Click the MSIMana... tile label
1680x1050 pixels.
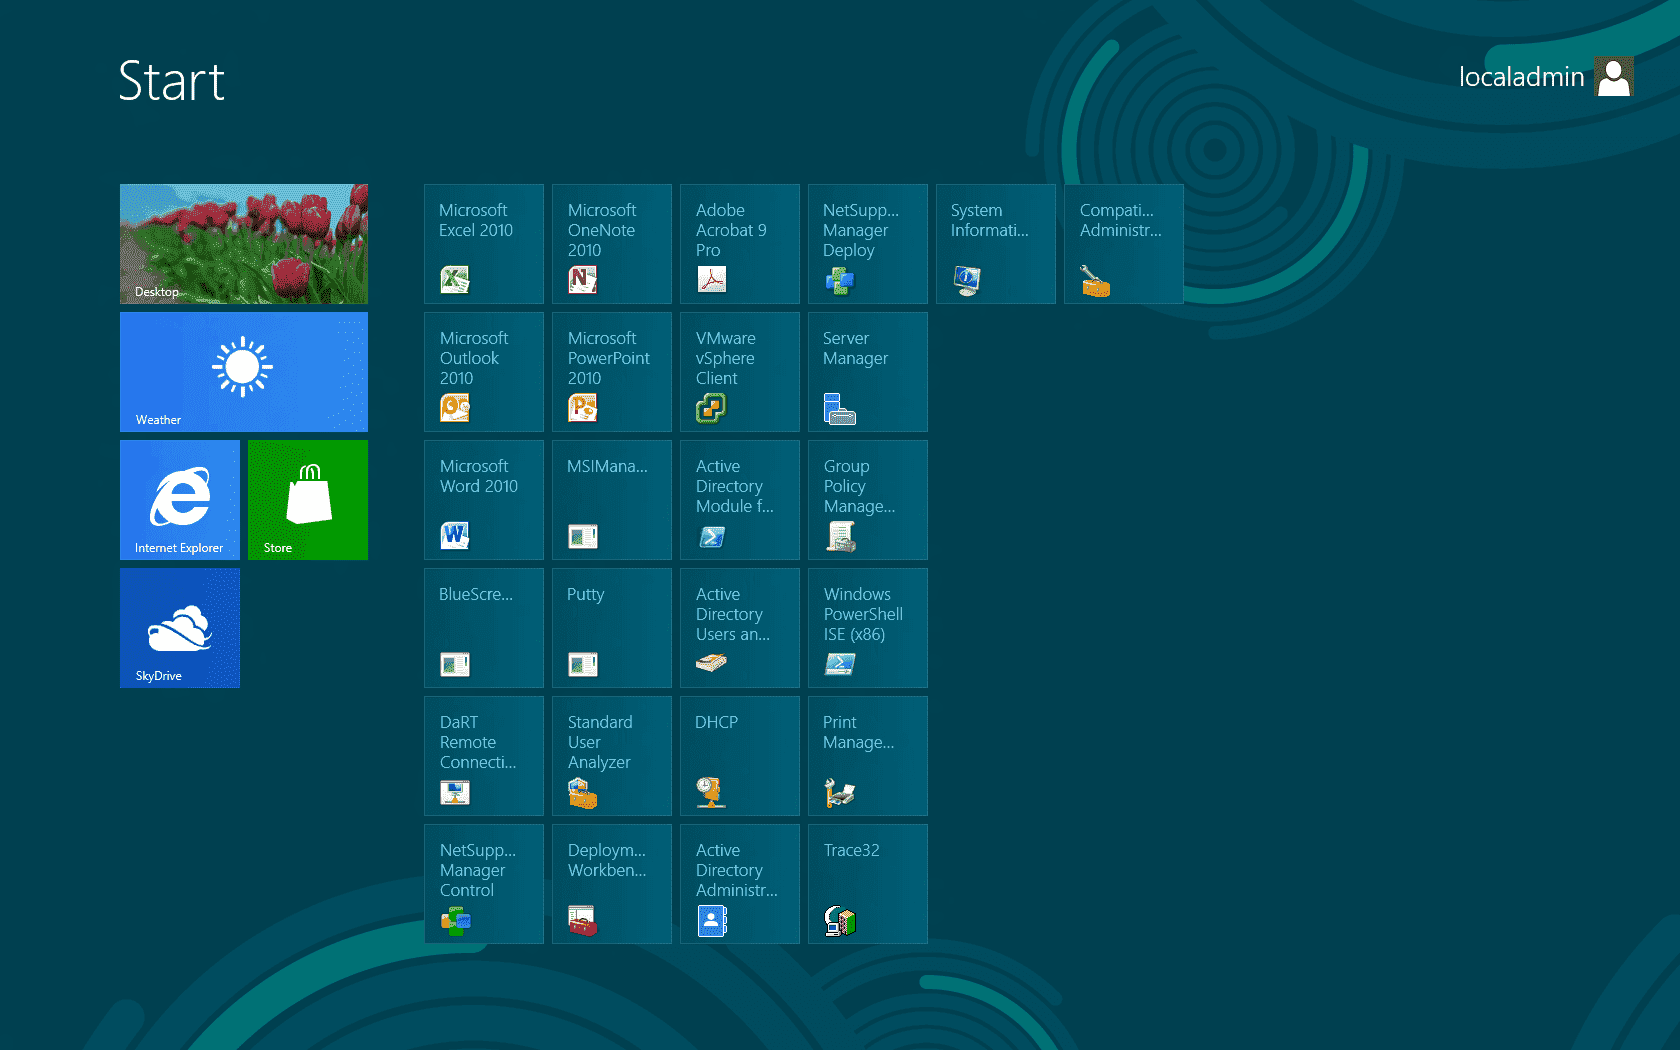click(607, 466)
